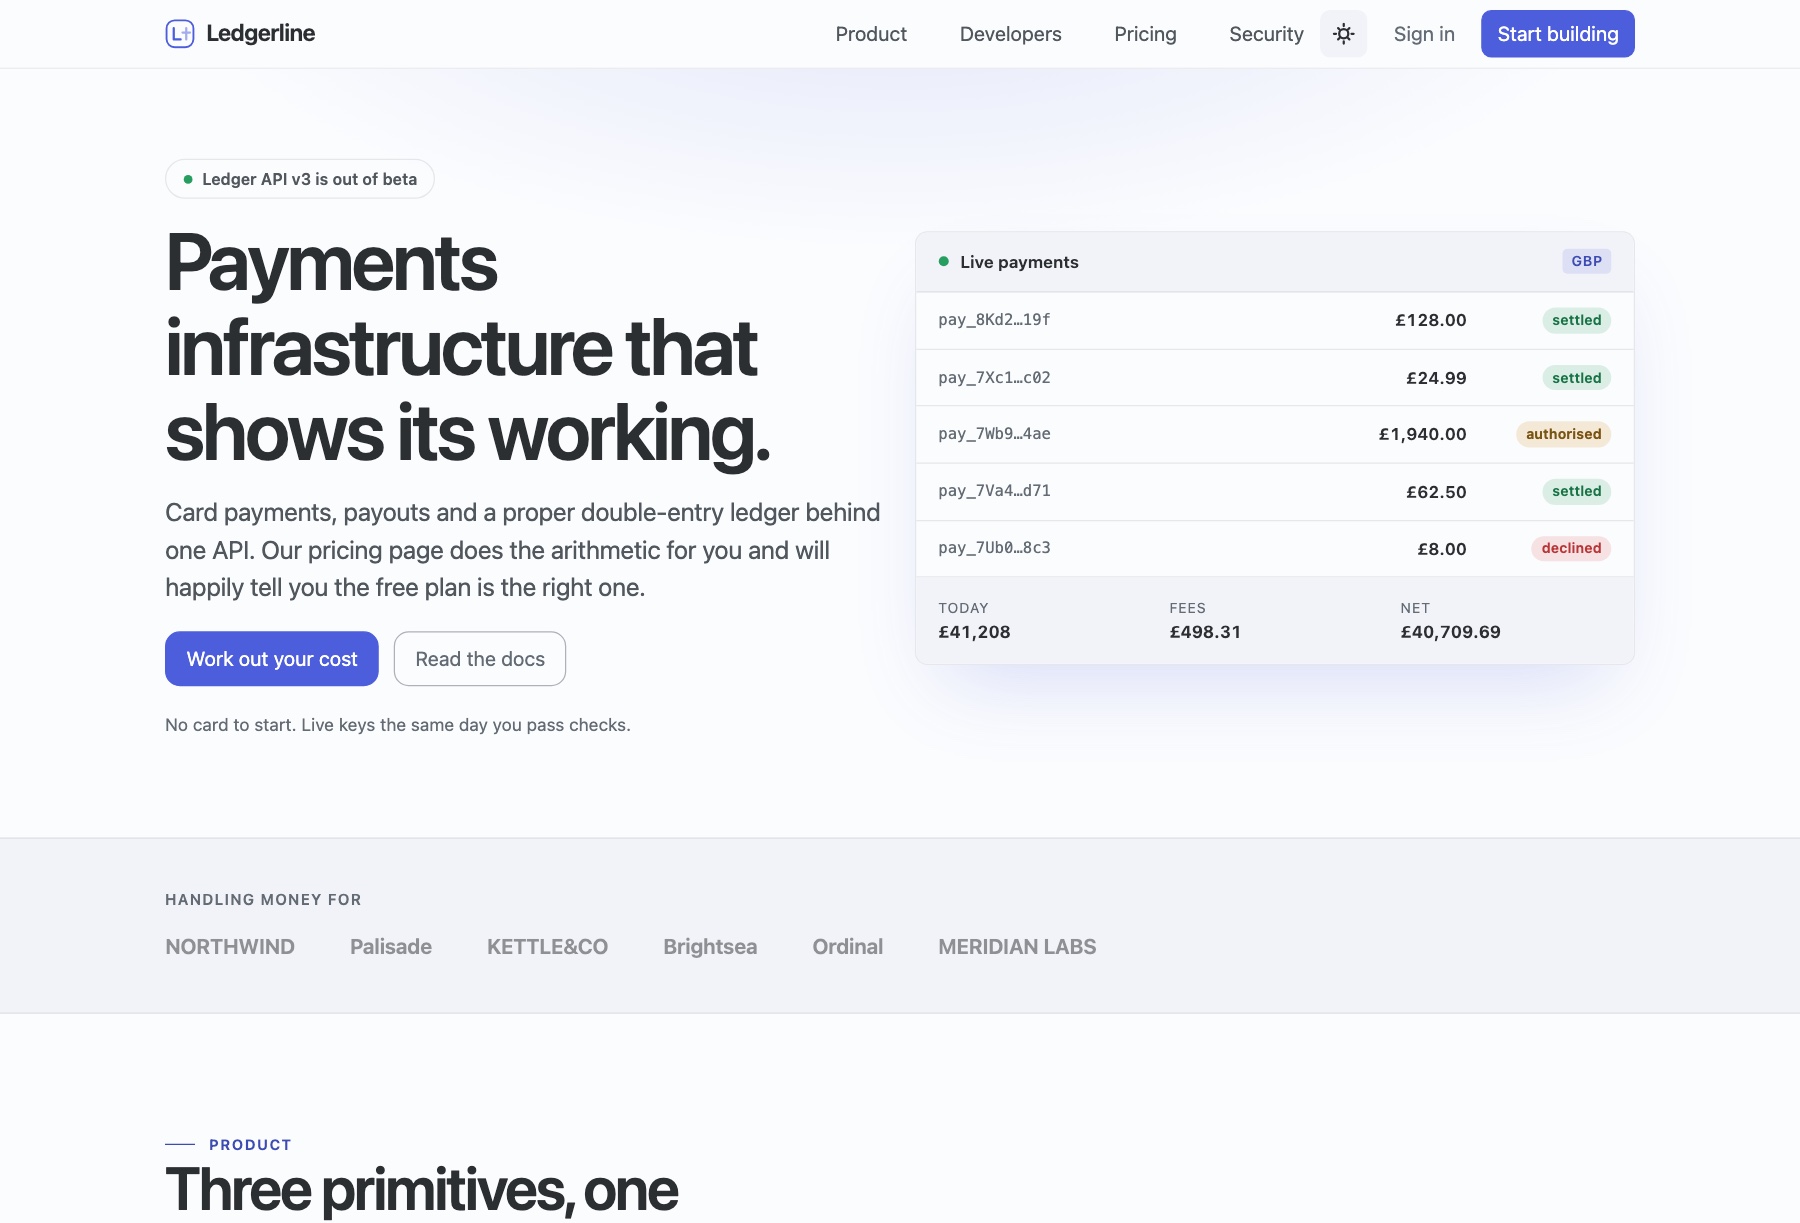Click the £8.00 amount

[1442, 549]
